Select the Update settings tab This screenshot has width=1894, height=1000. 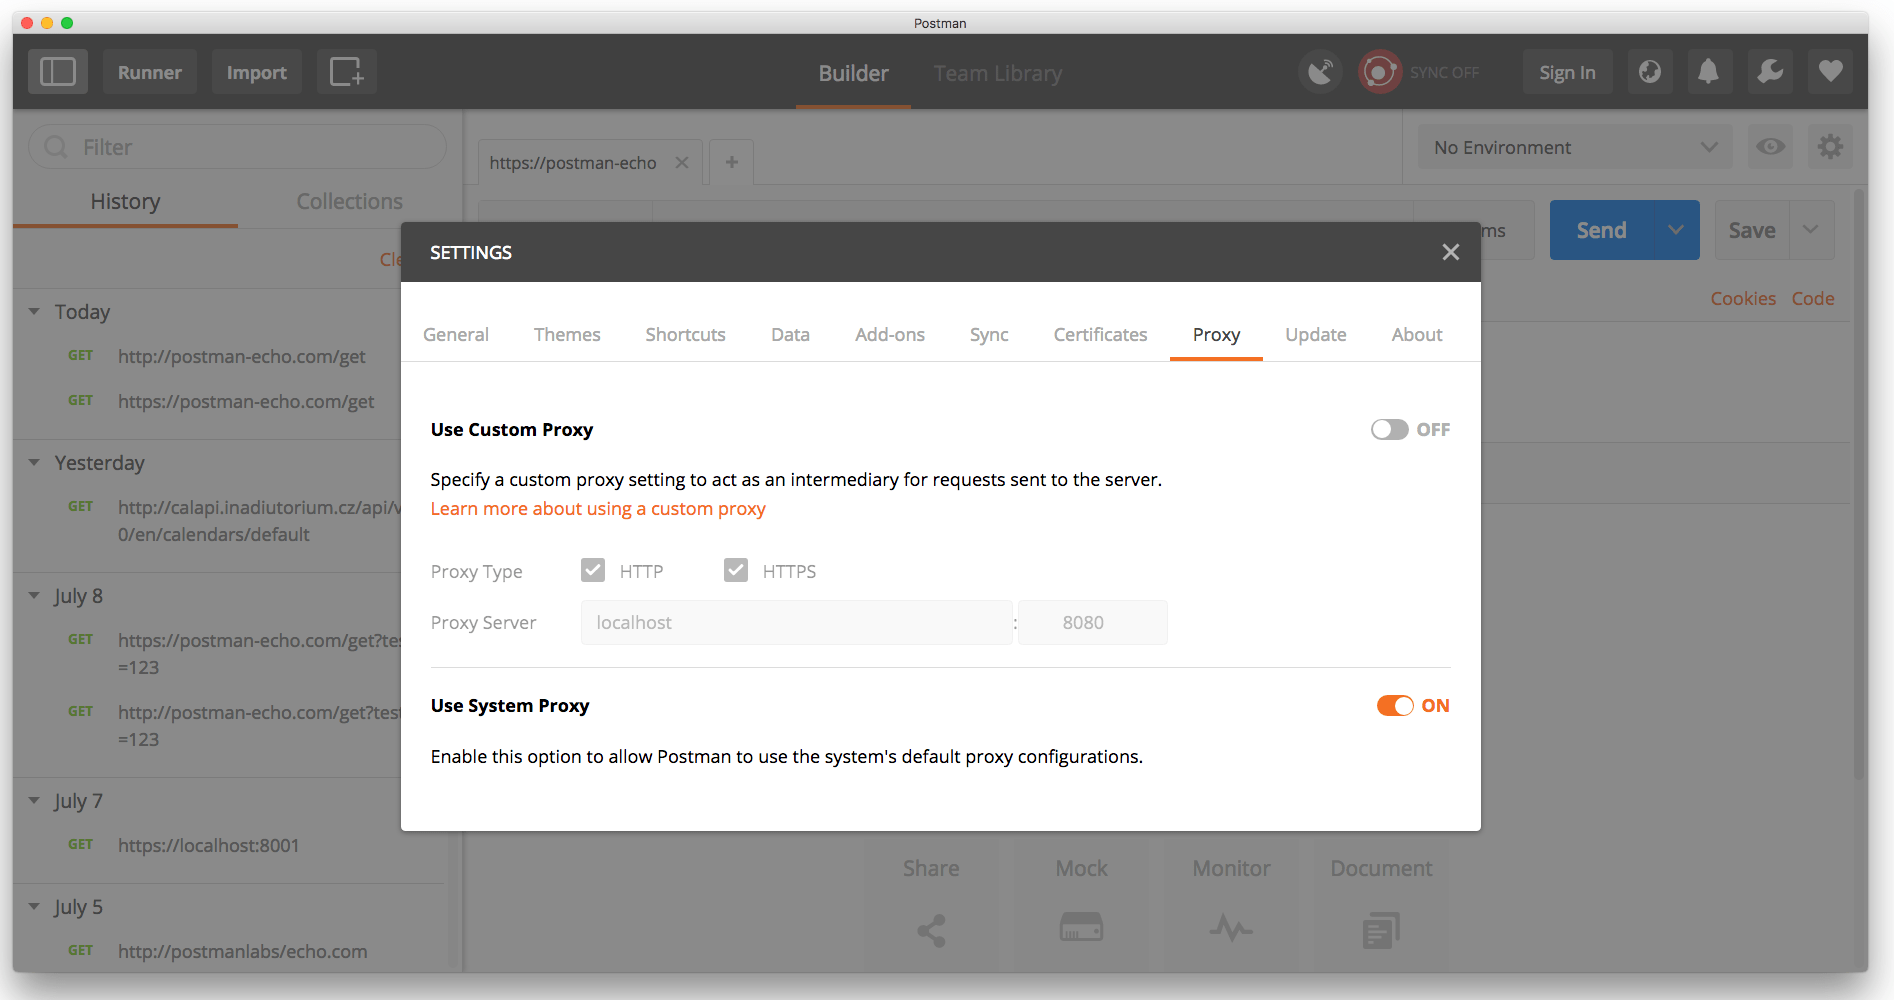click(1316, 334)
